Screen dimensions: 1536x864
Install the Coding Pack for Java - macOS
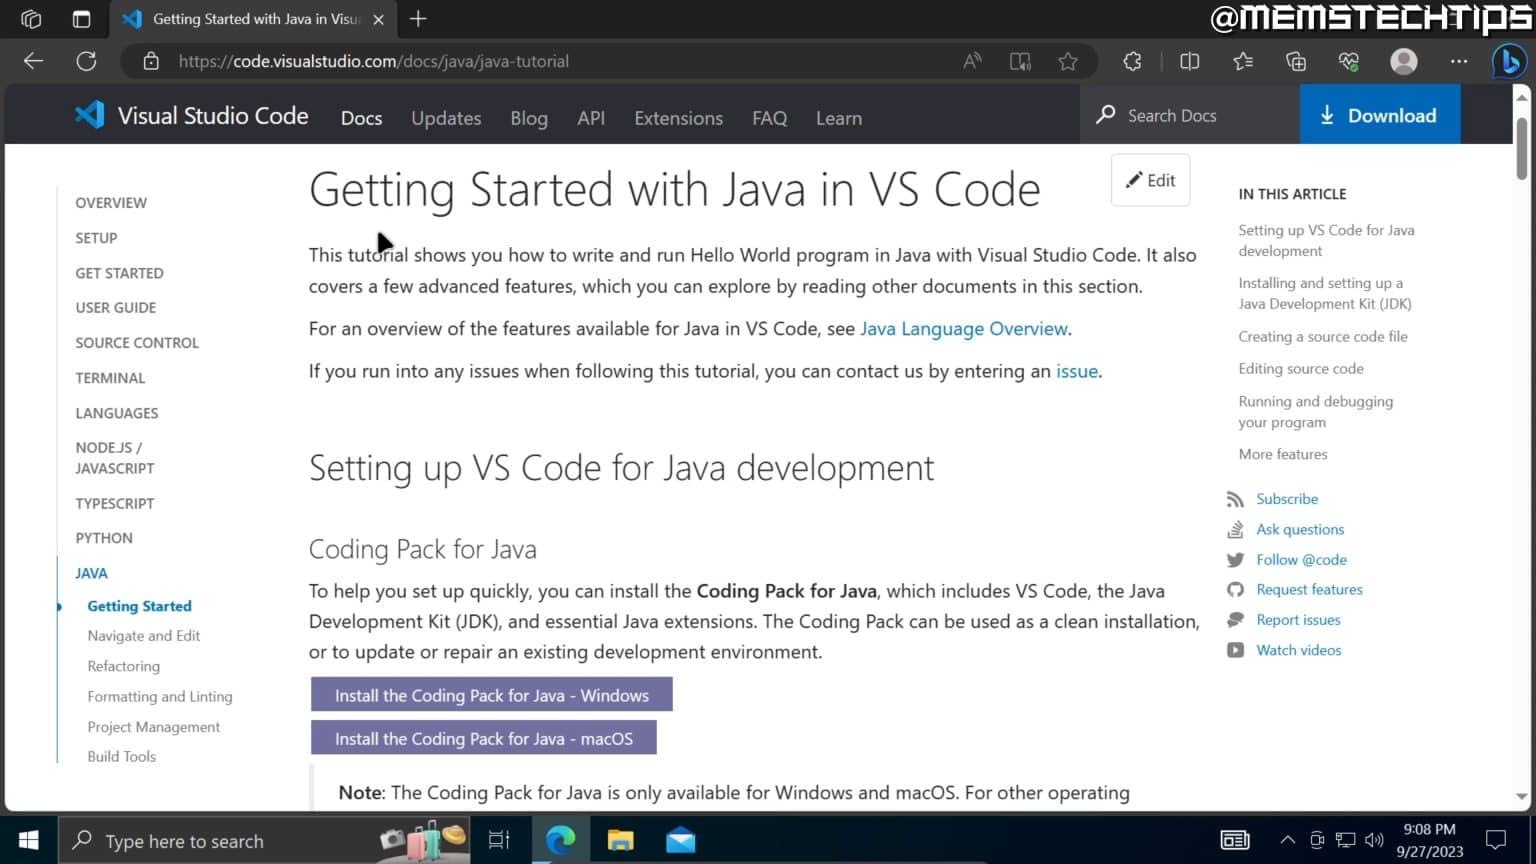tap(484, 738)
